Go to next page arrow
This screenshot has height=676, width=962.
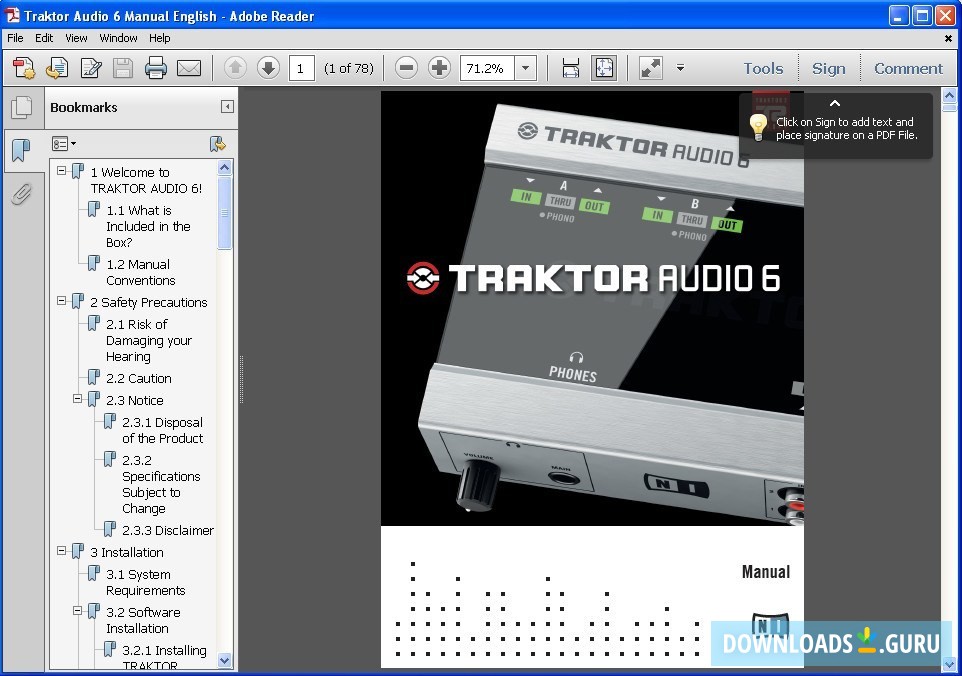(x=268, y=68)
